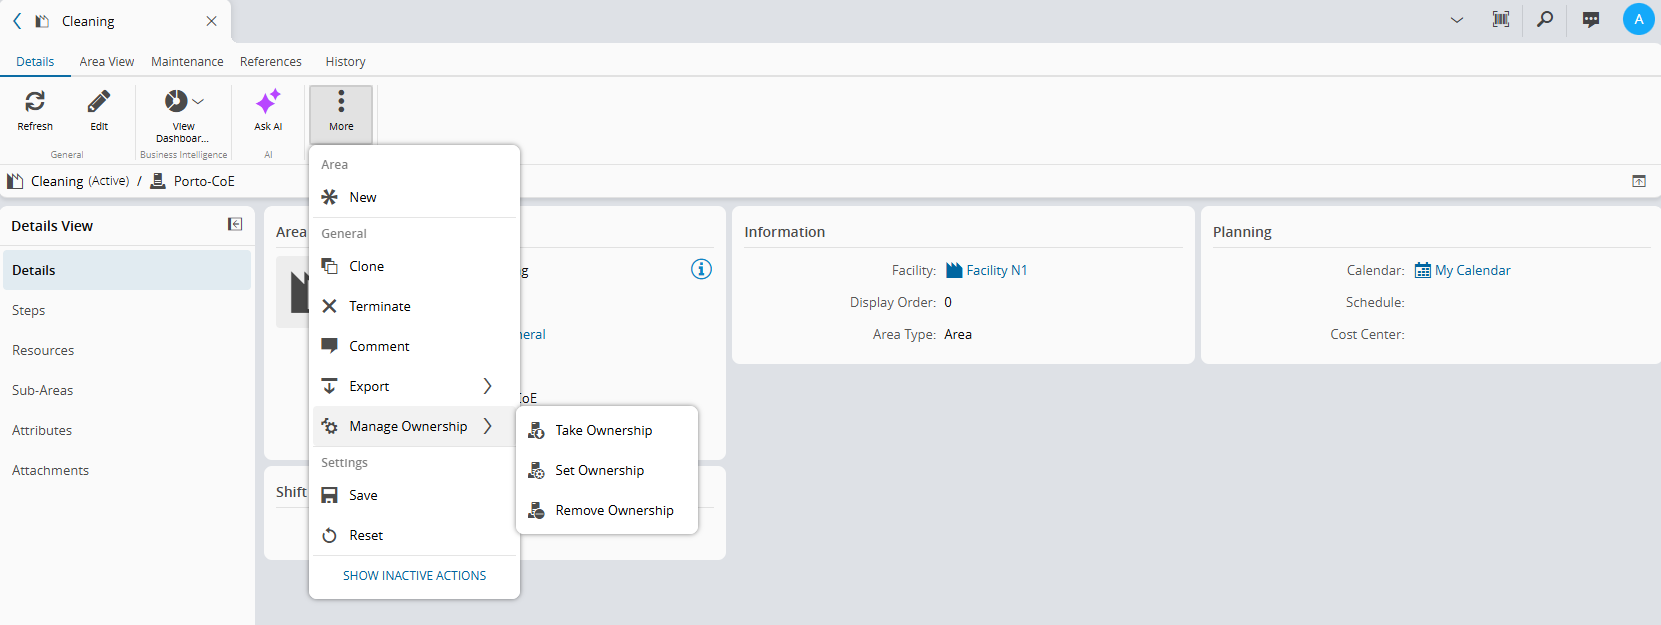This screenshot has height=625, width=1661.
Task: Collapse the Details View panel
Action: [235, 224]
